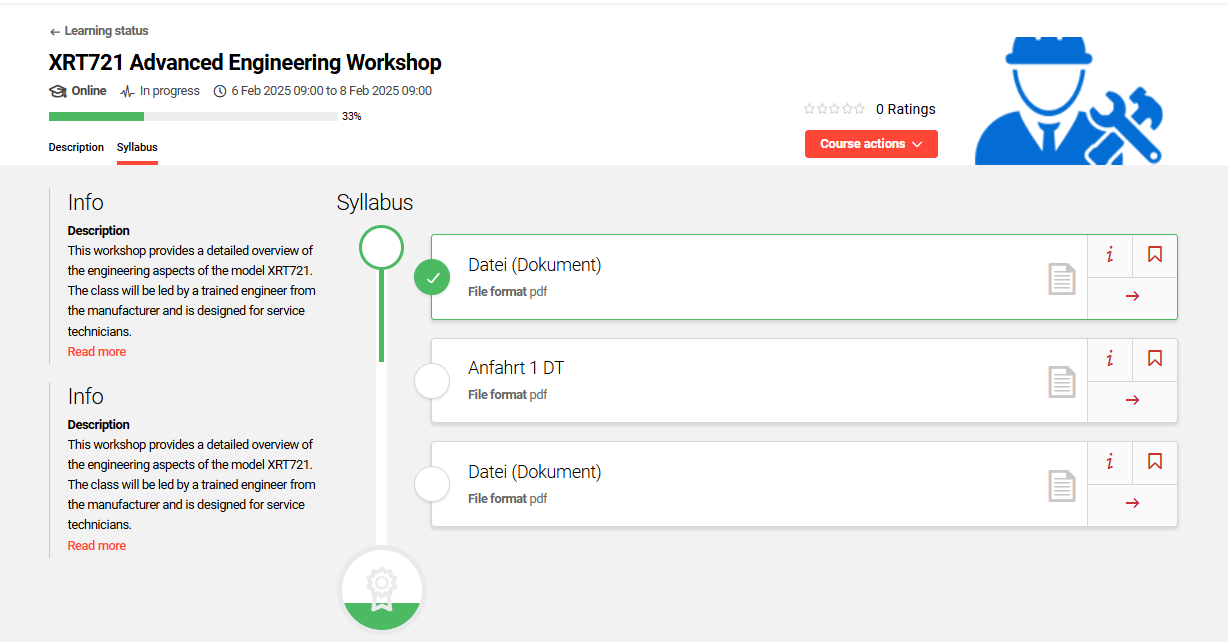
Task: Select the Syllabus tab
Action: [x=137, y=147]
